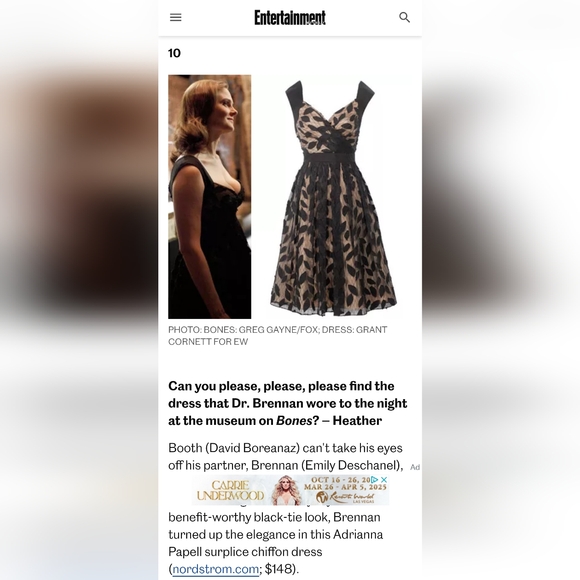Click the Ad label beside banner
Viewport: 580px width, 580px height.
click(415, 467)
